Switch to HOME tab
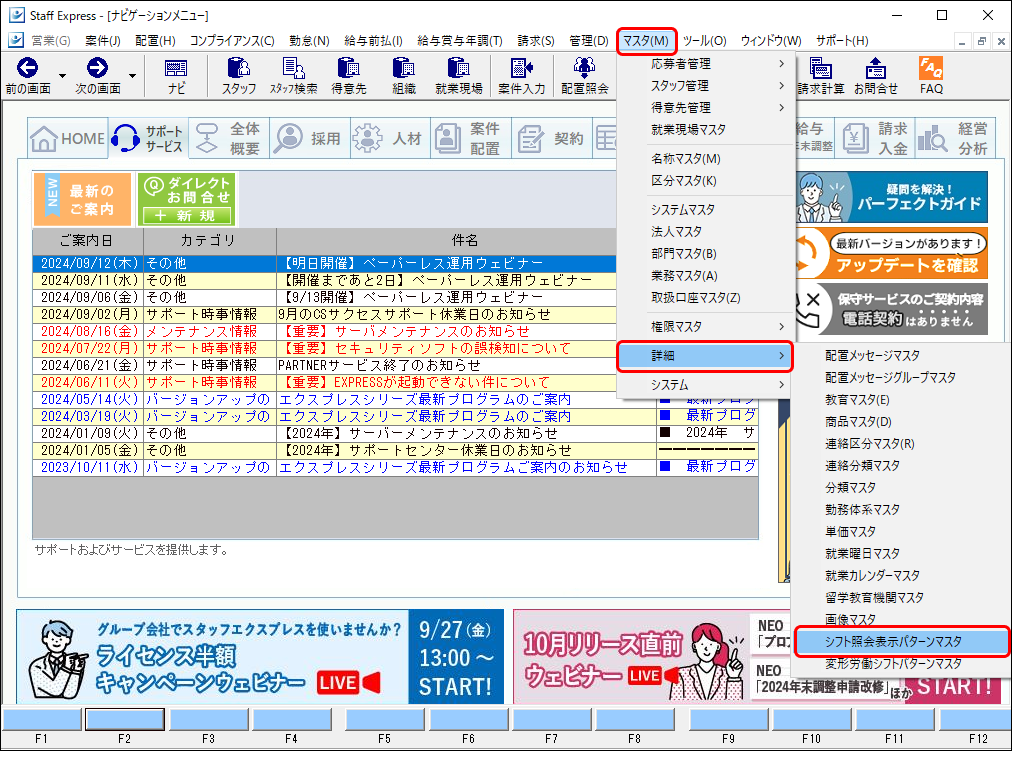The width and height of the screenshot is (1024, 768). click(68, 138)
